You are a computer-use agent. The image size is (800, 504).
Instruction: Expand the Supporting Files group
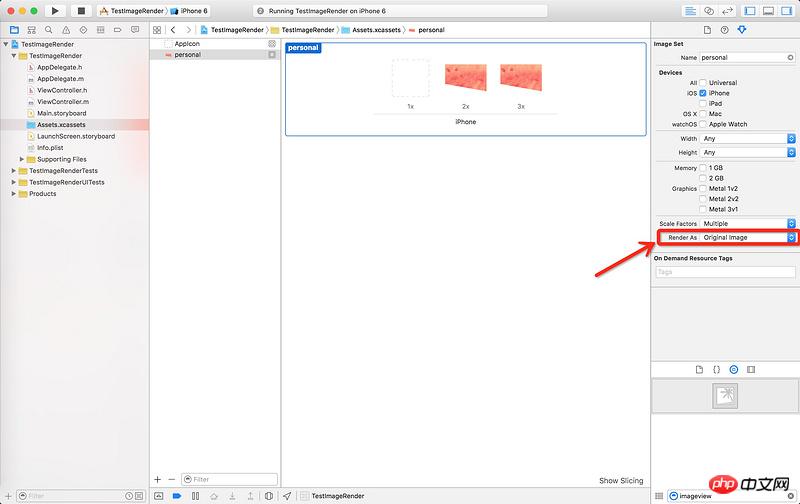pos(22,159)
